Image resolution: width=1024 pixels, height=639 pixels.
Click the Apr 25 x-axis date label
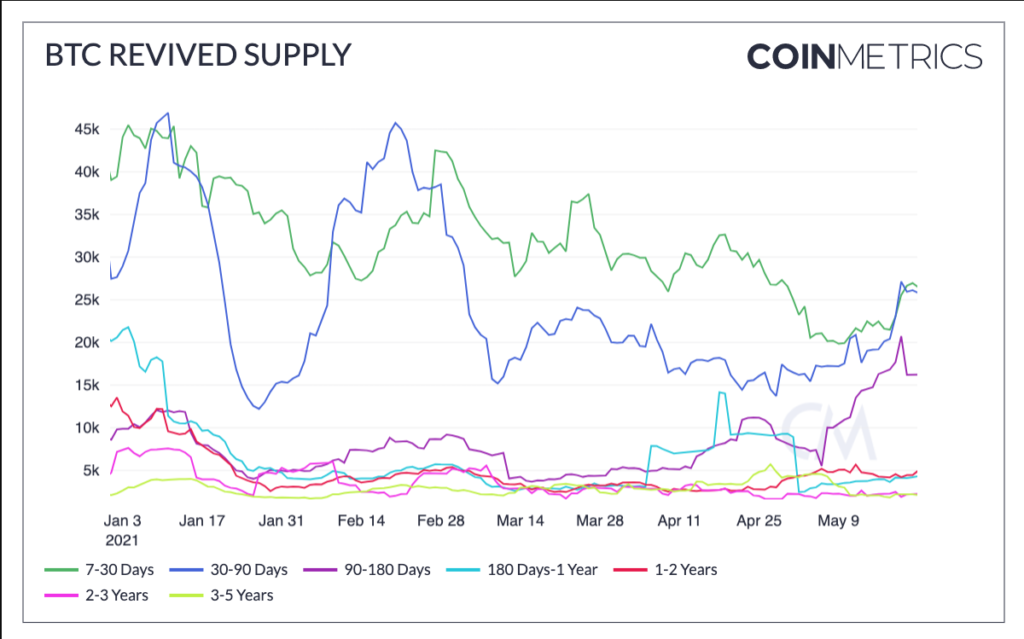click(759, 521)
